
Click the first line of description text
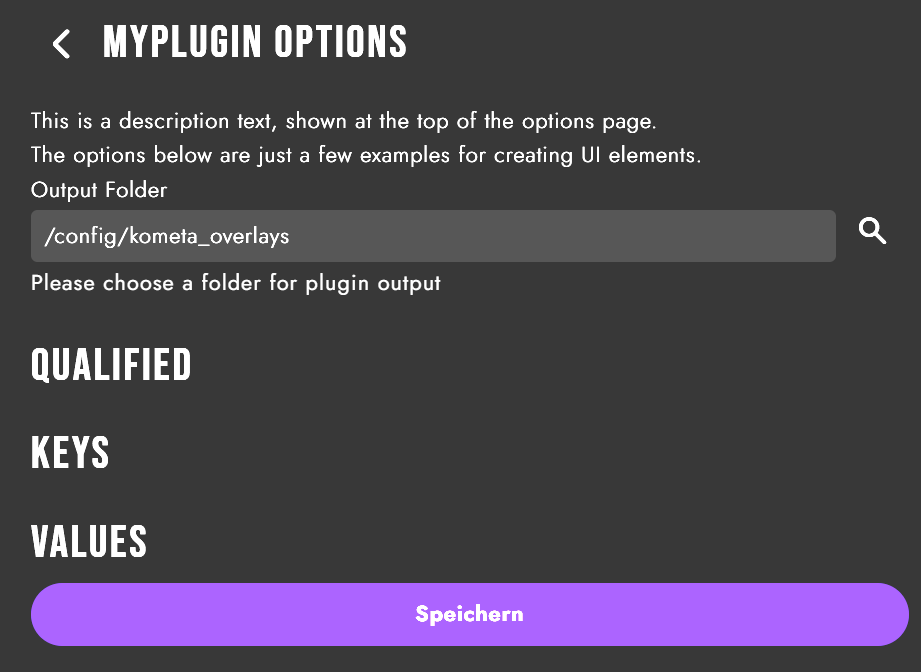tap(343, 122)
